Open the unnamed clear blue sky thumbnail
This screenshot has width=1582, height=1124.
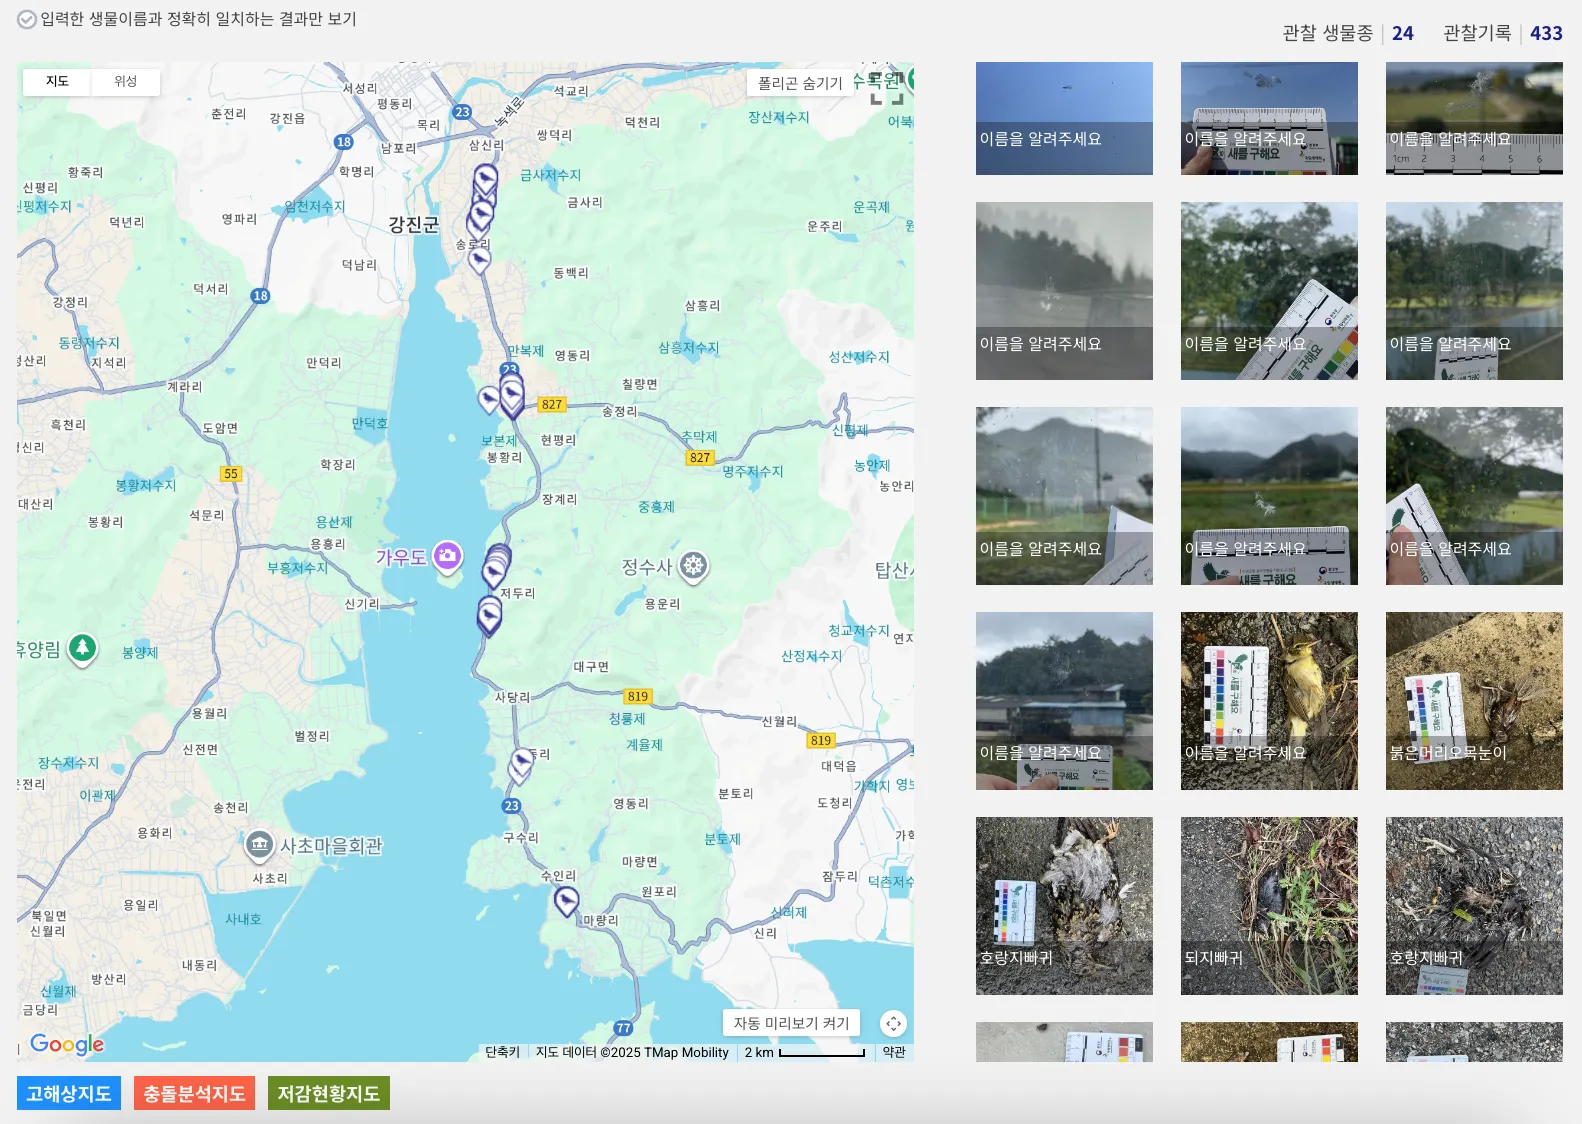tap(1064, 118)
